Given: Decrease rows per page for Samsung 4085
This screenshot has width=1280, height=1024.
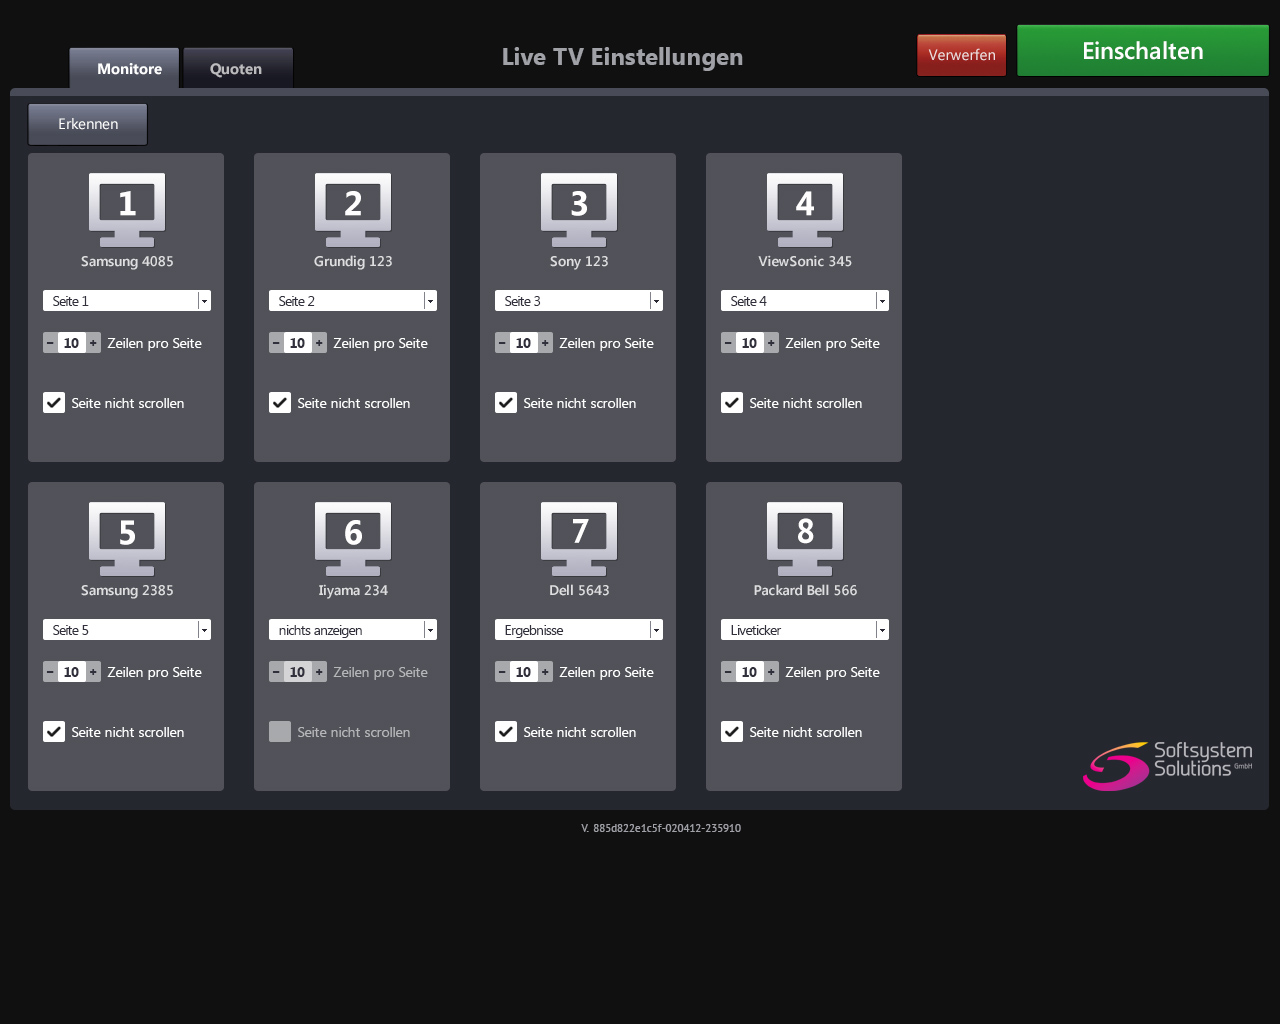Looking at the screenshot, I should 50,343.
